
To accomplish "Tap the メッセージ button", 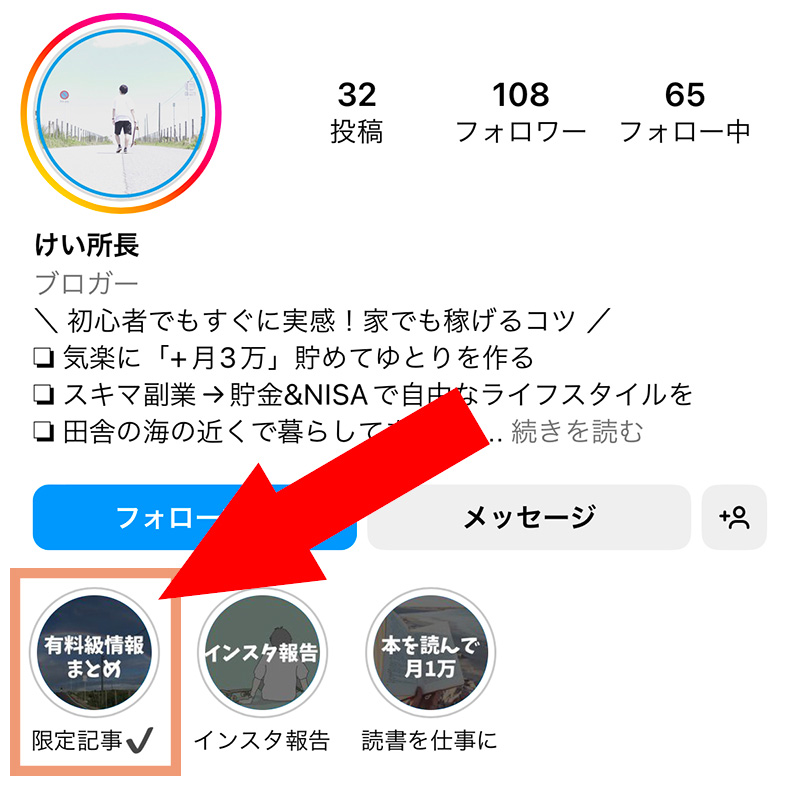I will [529, 517].
